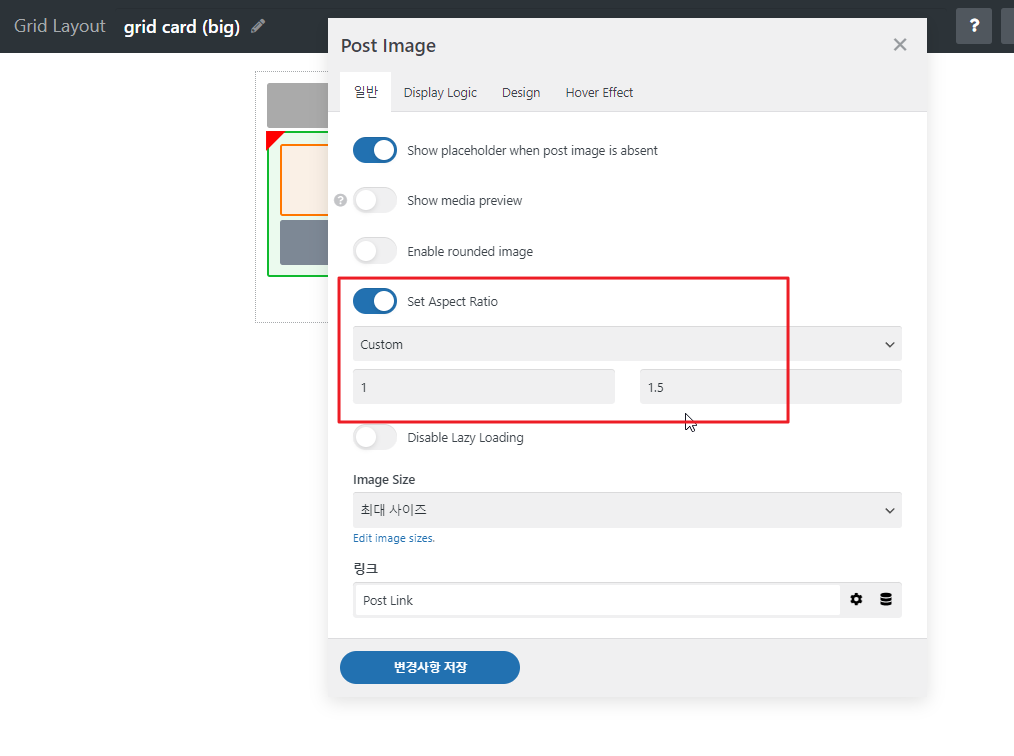This screenshot has height=756, width=1014.
Task: Focus the aspect ratio height field with 1.5
Action: click(x=770, y=387)
